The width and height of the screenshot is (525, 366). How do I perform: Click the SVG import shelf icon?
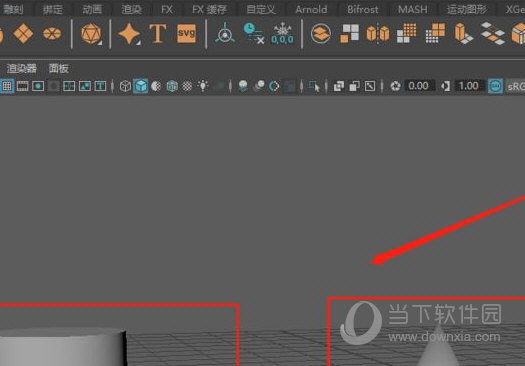pos(186,33)
